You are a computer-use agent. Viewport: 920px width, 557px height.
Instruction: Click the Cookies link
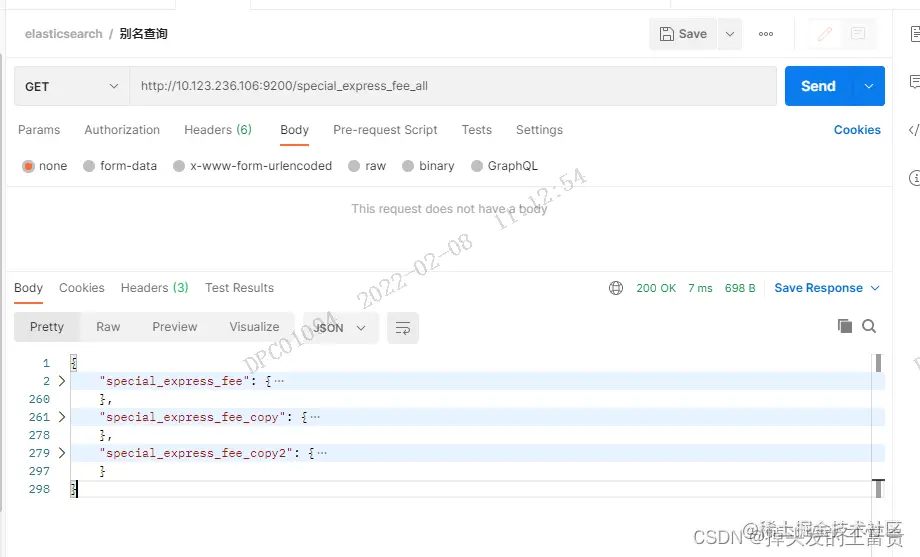857,130
